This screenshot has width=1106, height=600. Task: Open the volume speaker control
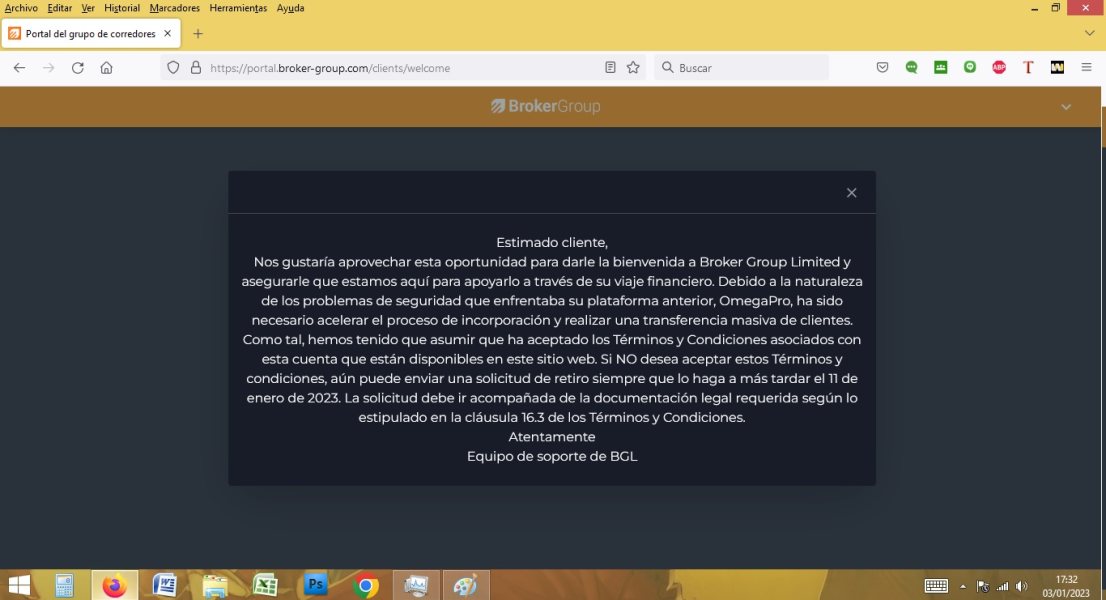point(1021,586)
